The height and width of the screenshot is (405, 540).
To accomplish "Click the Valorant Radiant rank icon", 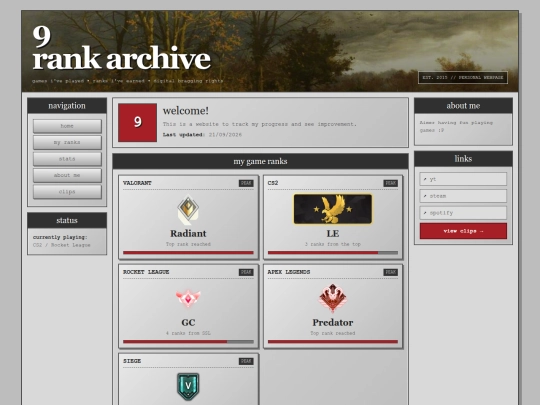I will coord(188,209).
